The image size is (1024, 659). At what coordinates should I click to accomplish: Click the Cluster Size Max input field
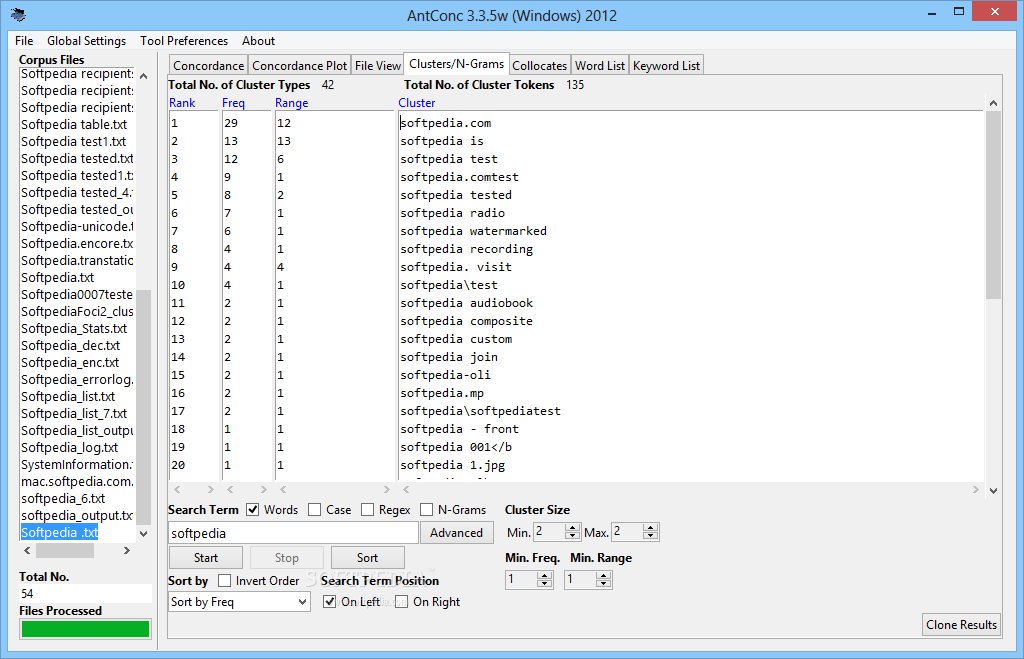tap(628, 532)
